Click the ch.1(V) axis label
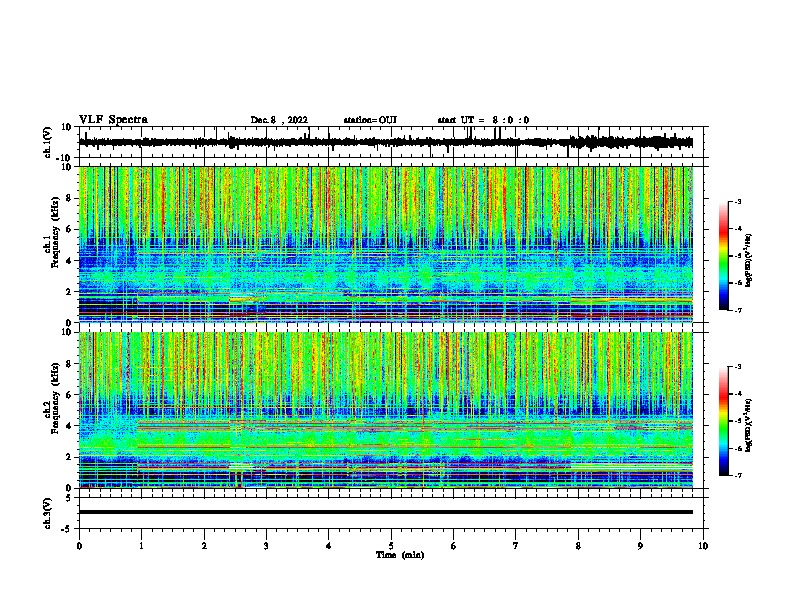 click(x=48, y=142)
